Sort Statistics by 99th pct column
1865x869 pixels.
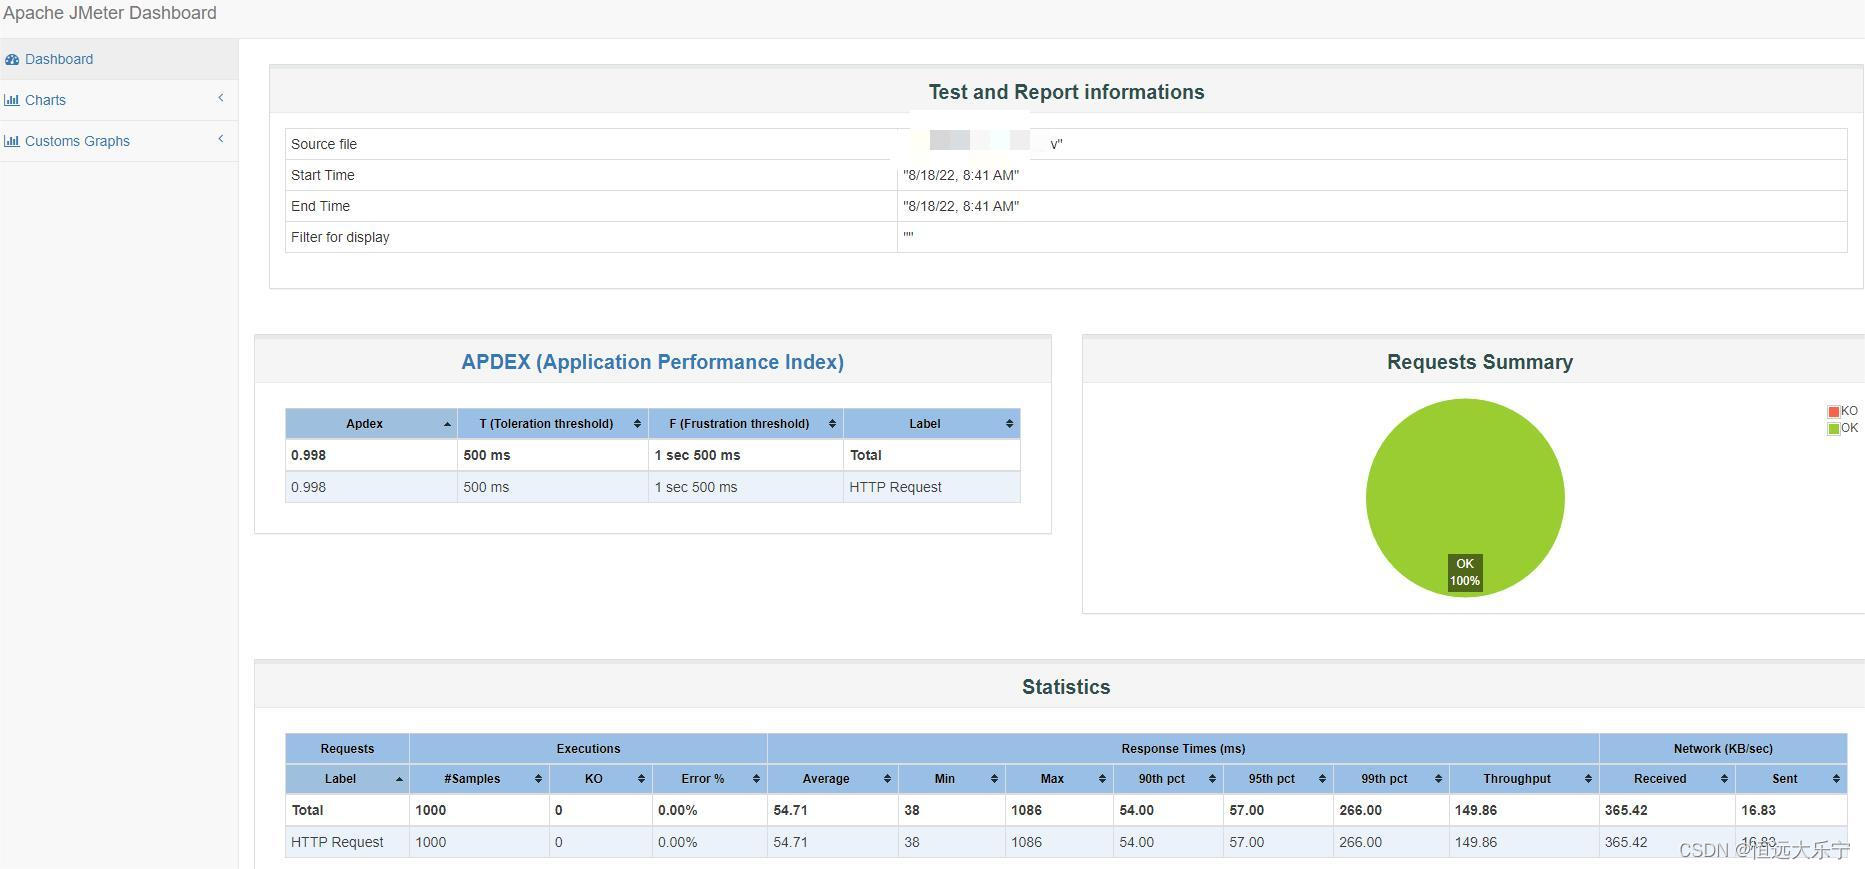[1391, 779]
